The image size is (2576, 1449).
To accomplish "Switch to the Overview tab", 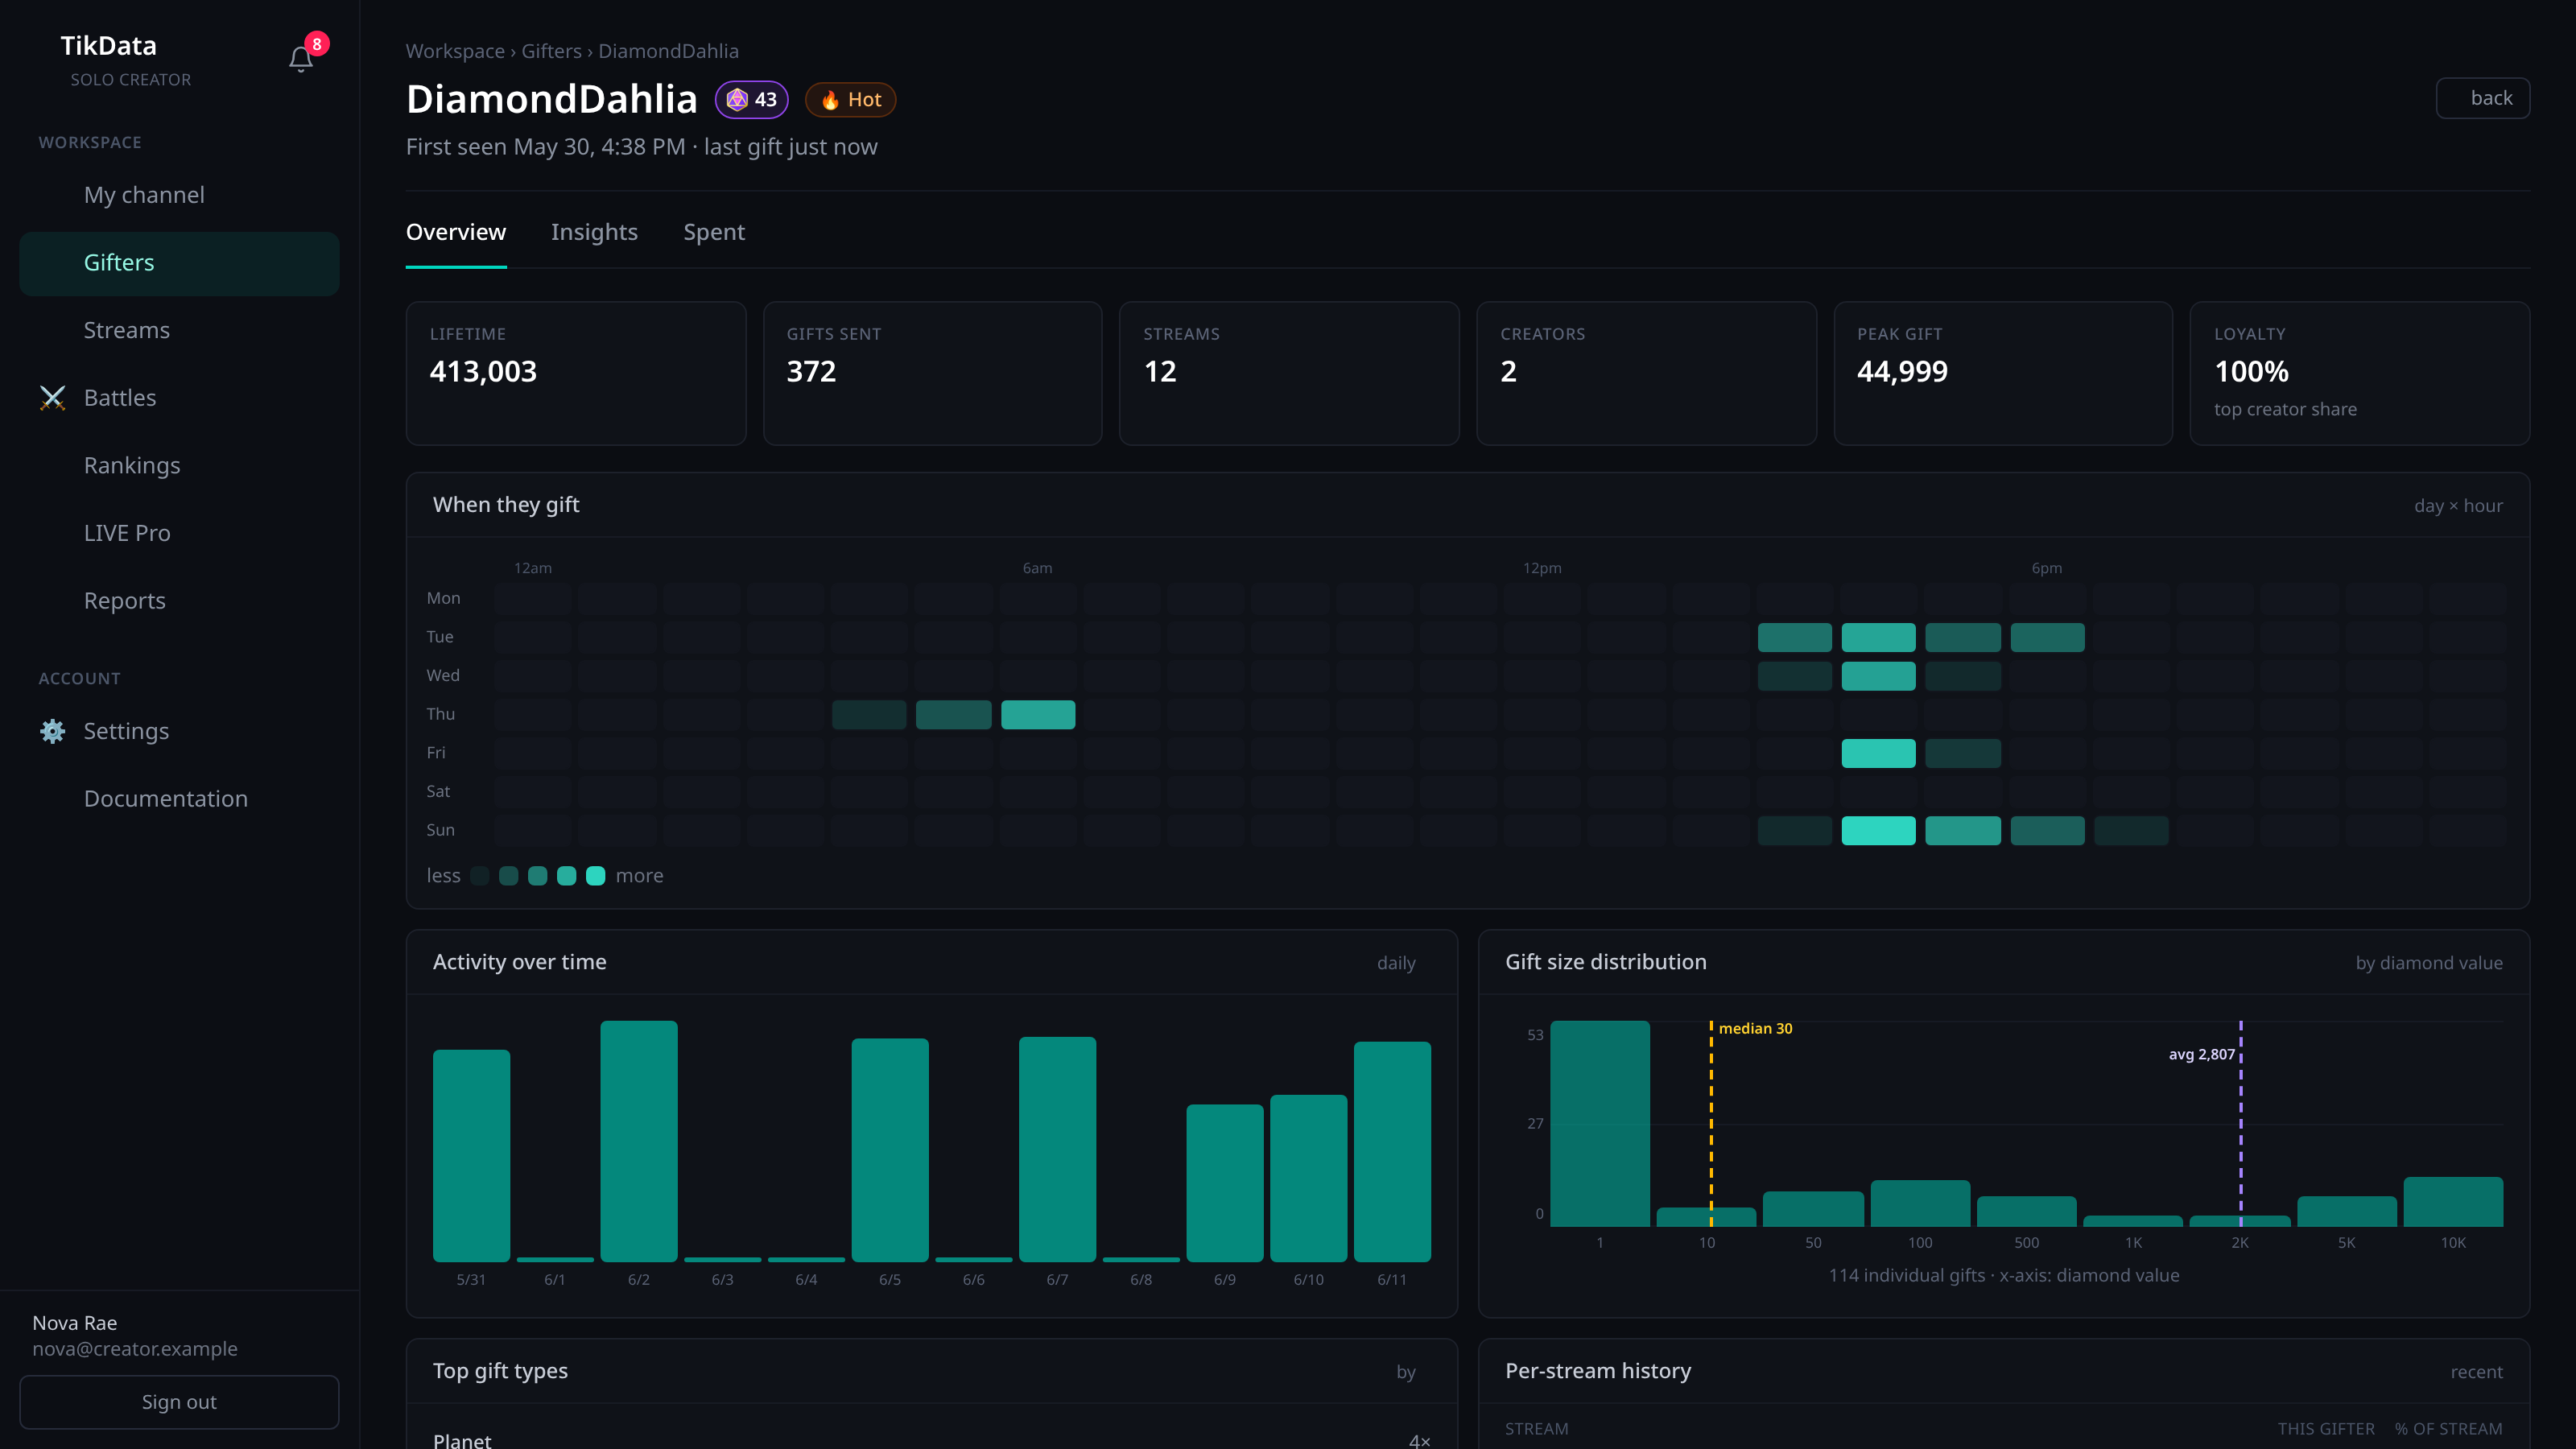I will click(x=456, y=232).
